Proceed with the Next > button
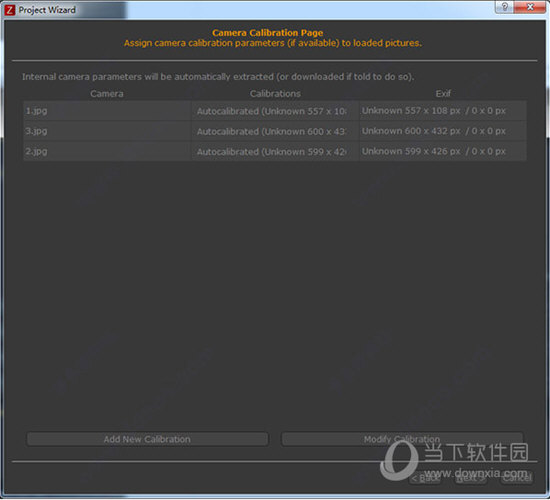 click(x=470, y=478)
